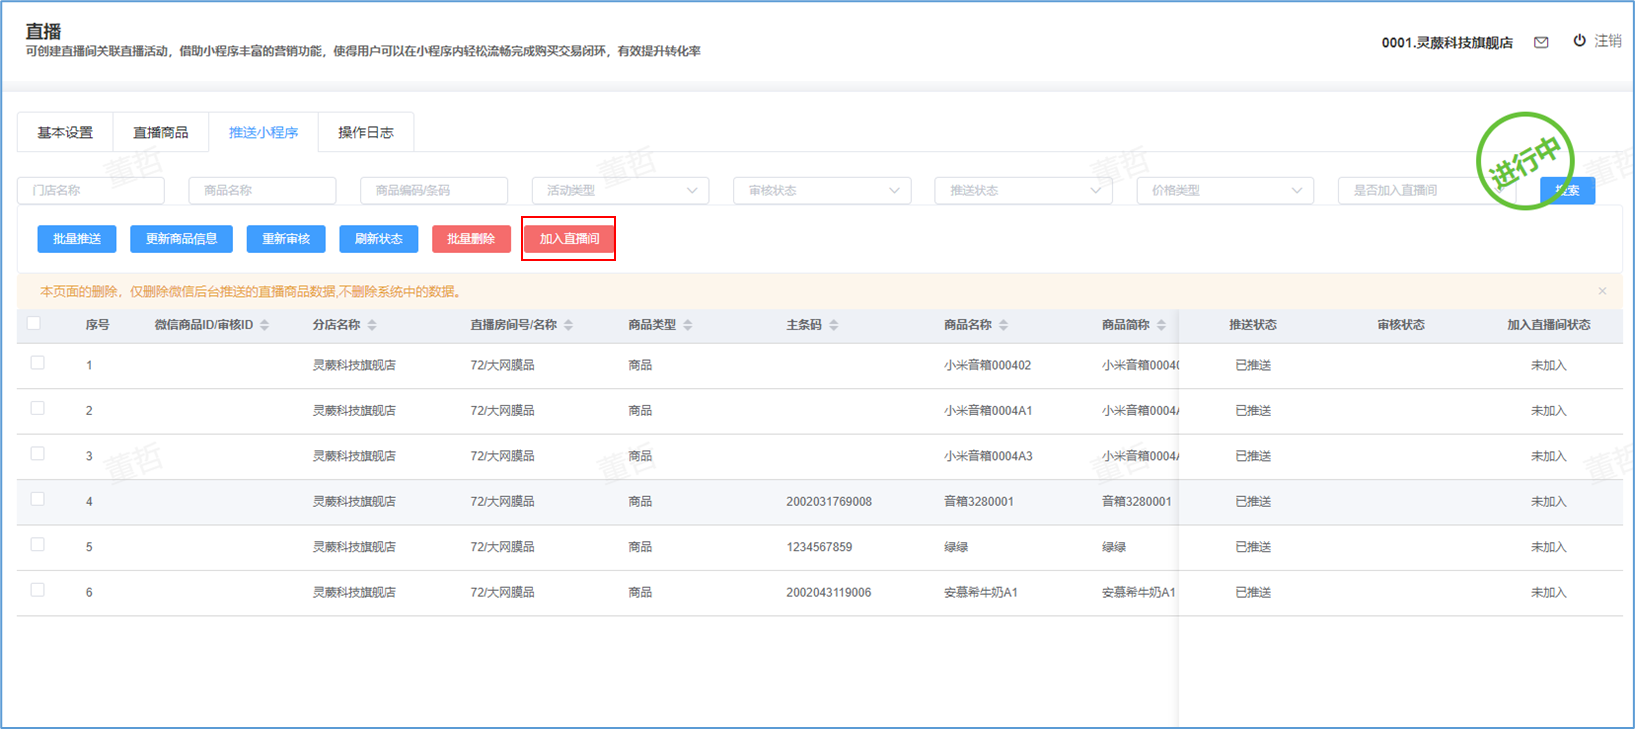Open the mail envelope icon
1635x729 pixels.
pos(1541,42)
